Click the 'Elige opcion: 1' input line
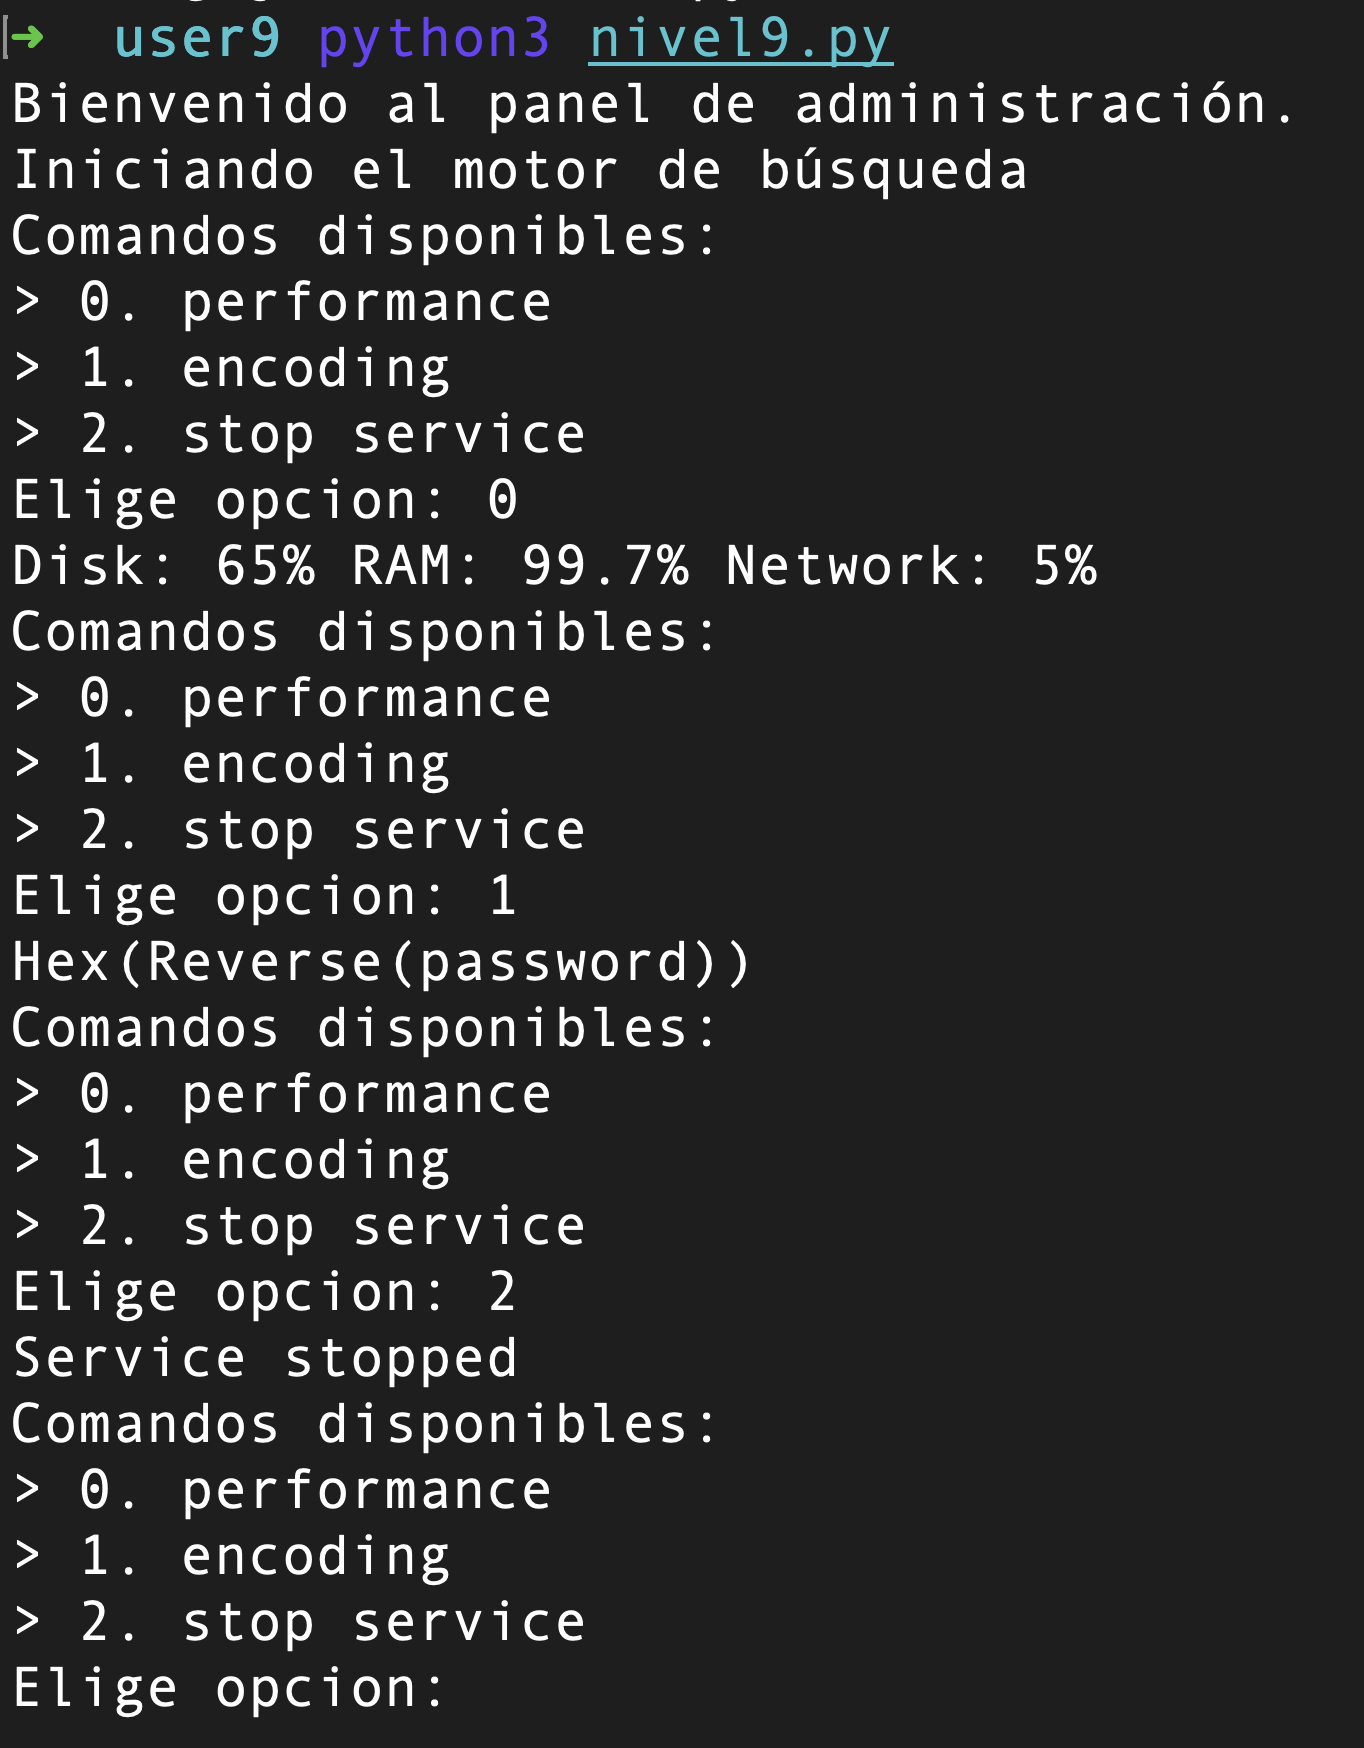The image size is (1364, 1748). (x=265, y=897)
